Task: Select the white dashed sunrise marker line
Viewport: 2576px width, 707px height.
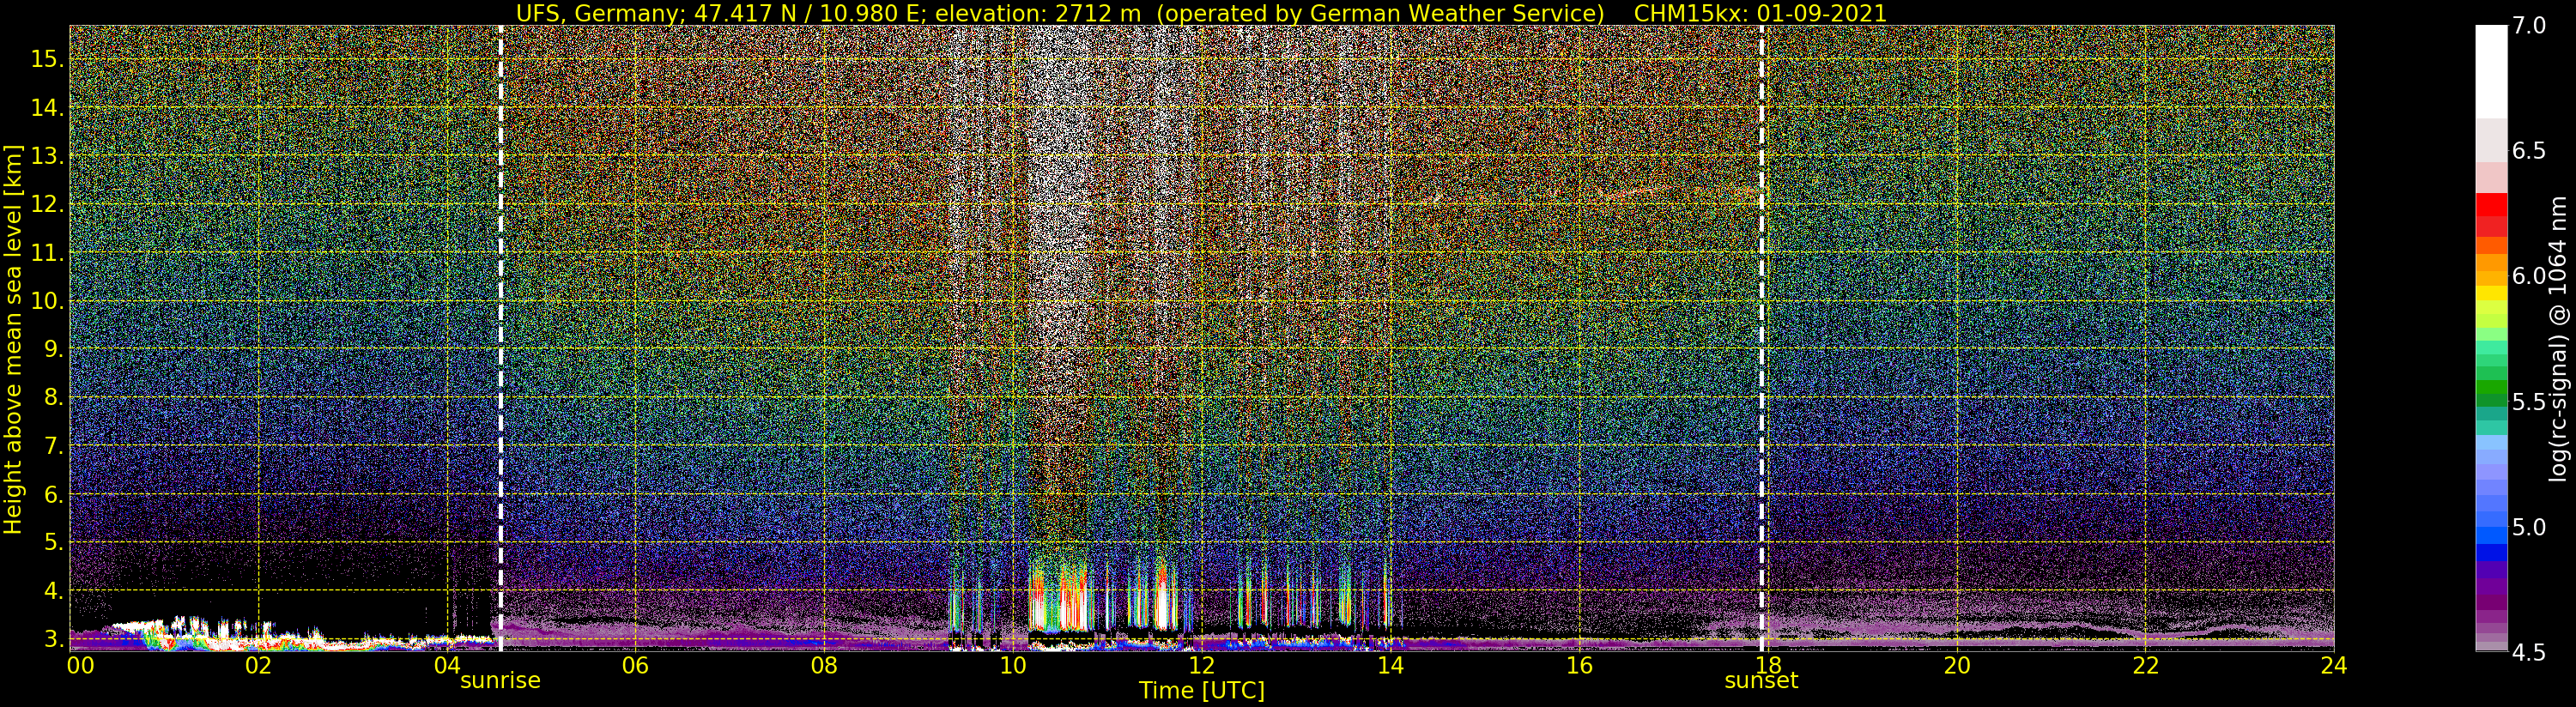Action: (x=500, y=338)
